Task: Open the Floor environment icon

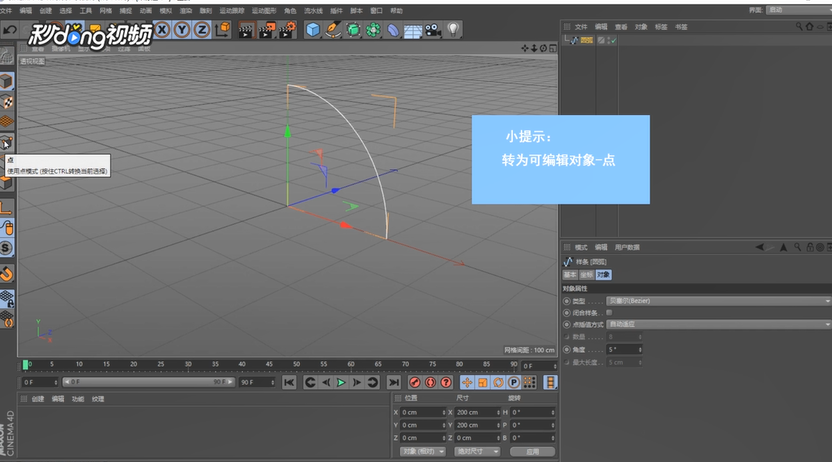Action: click(x=413, y=30)
